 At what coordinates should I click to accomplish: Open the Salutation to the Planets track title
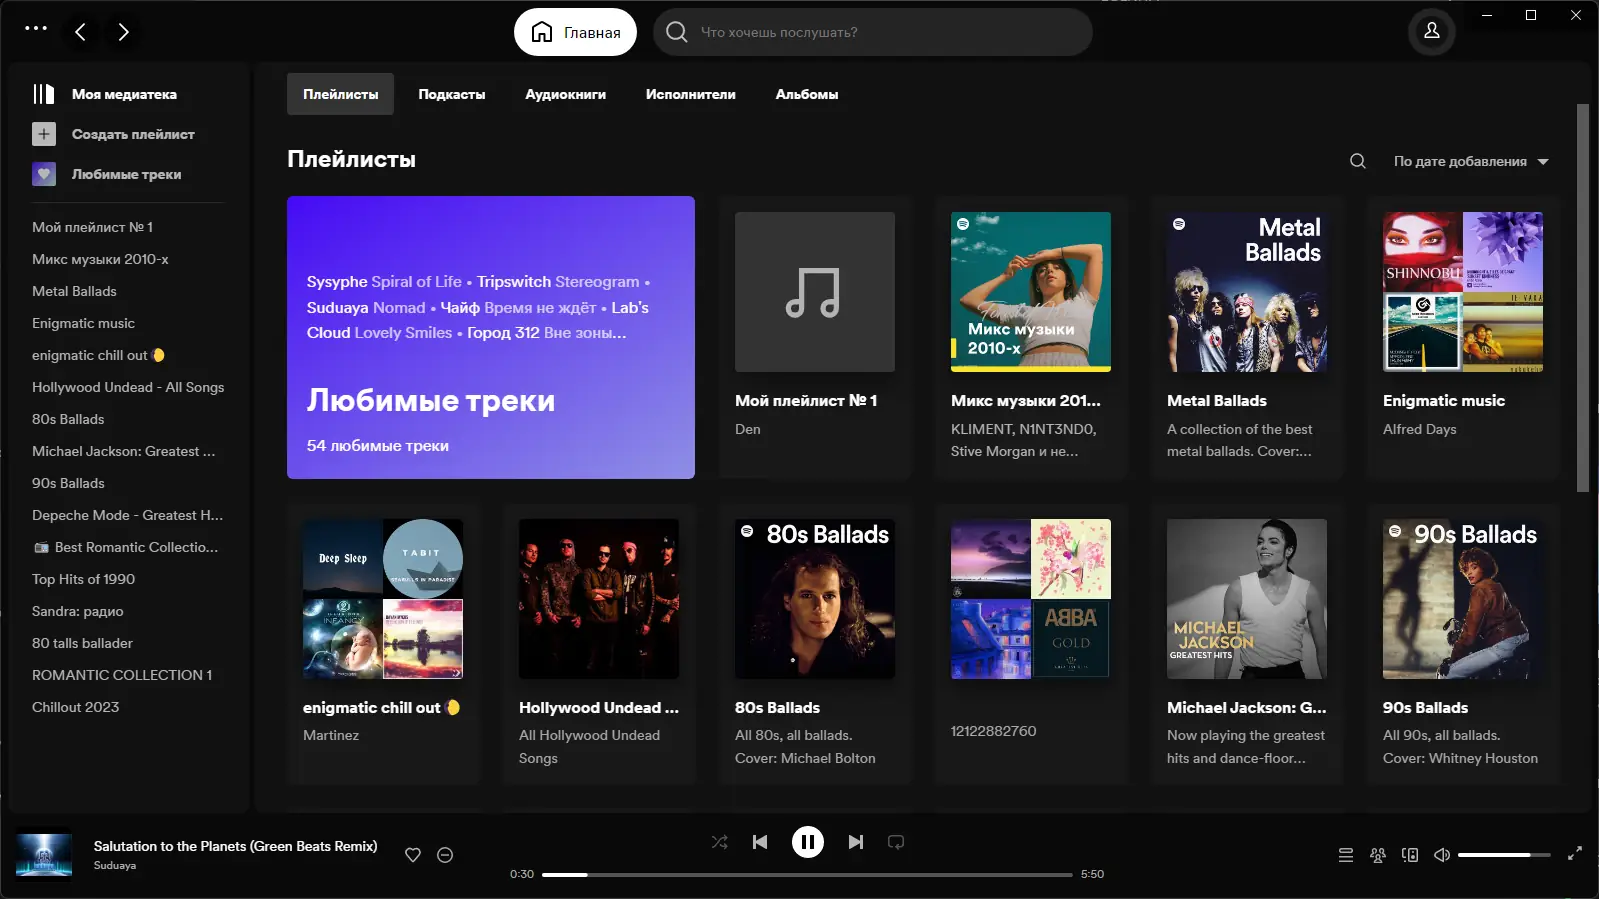pos(236,846)
